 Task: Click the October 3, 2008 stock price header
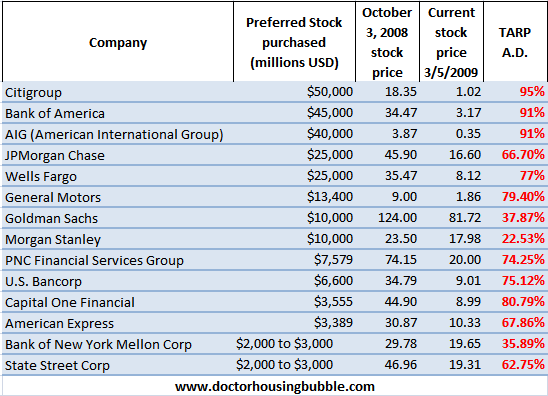(x=387, y=42)
